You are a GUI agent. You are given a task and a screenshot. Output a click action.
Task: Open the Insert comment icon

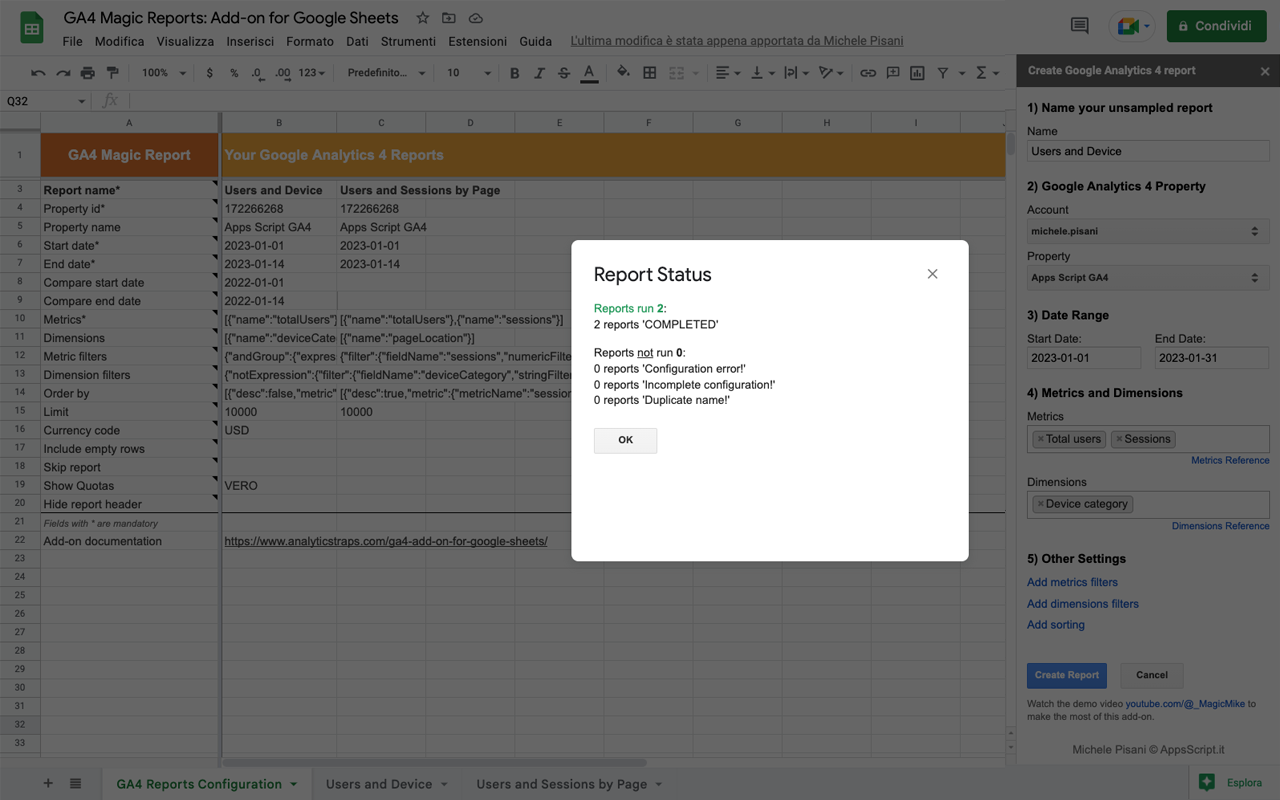coord(892,72)
